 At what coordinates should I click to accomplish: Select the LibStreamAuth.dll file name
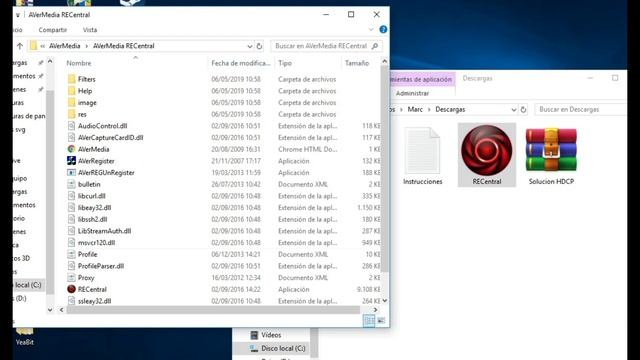pos(104,231)
